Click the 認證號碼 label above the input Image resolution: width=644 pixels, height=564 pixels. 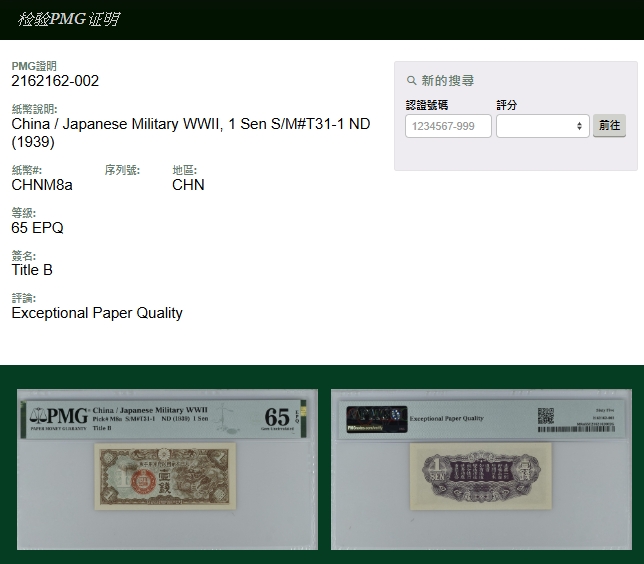(427, 105)
